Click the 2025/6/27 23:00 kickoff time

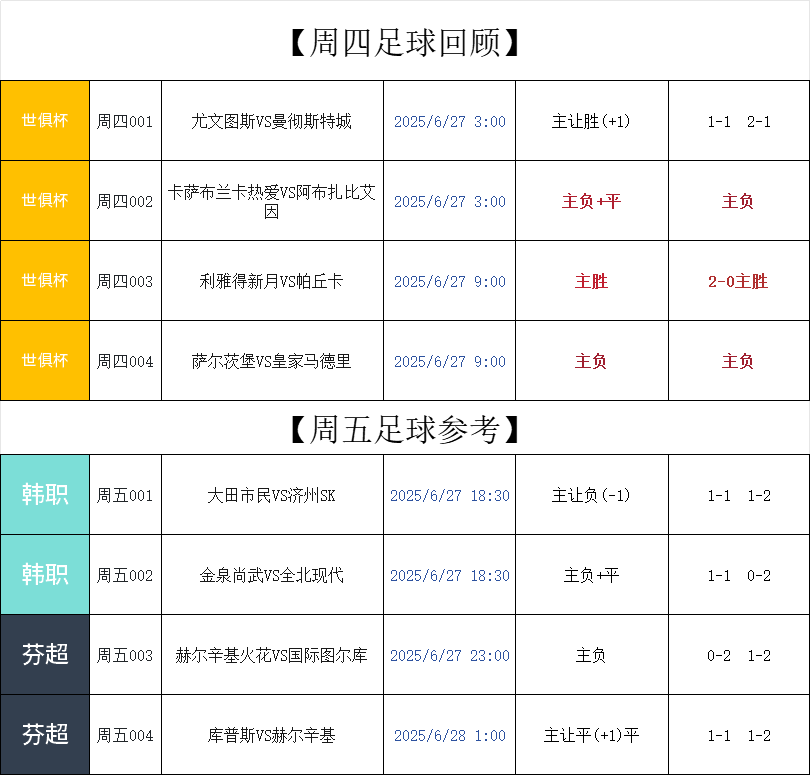point(449,655)
